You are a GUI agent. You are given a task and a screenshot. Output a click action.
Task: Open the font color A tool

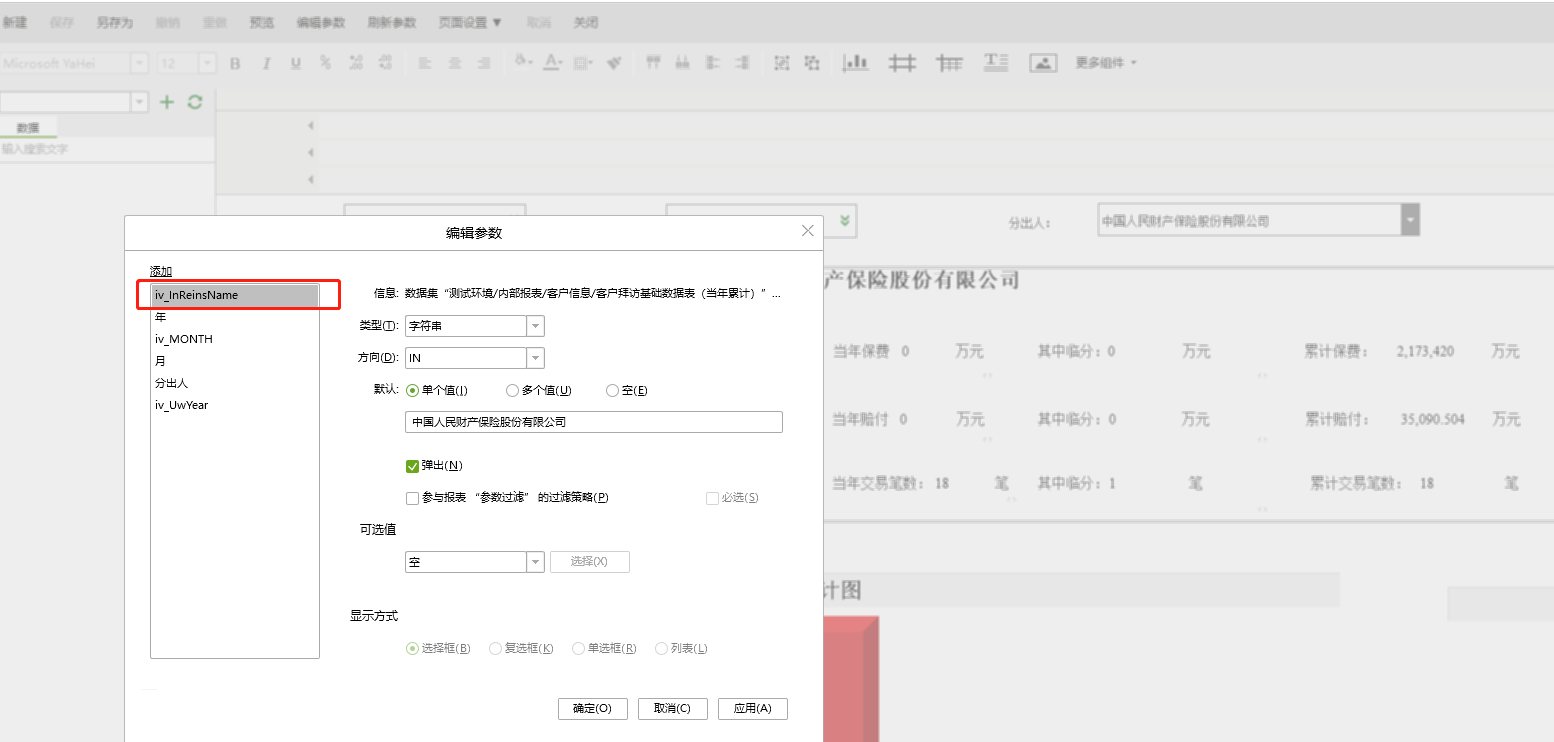coord(552,62)
